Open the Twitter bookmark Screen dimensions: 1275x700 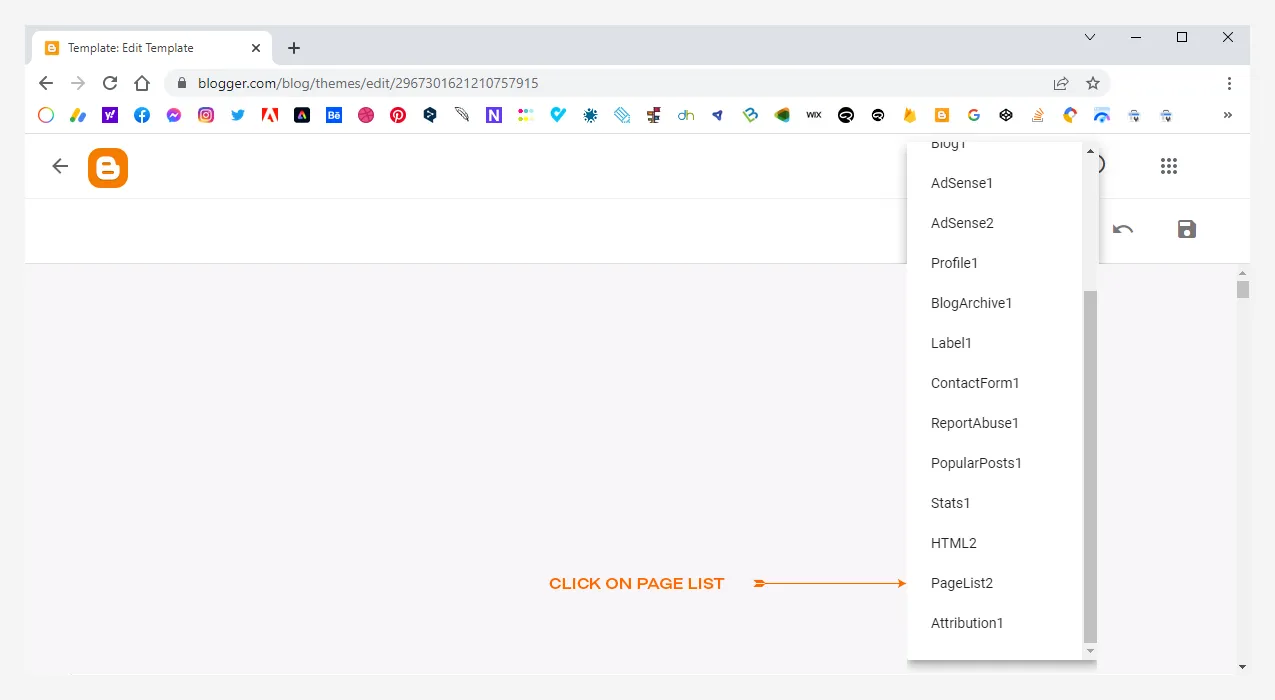(238, 115)
